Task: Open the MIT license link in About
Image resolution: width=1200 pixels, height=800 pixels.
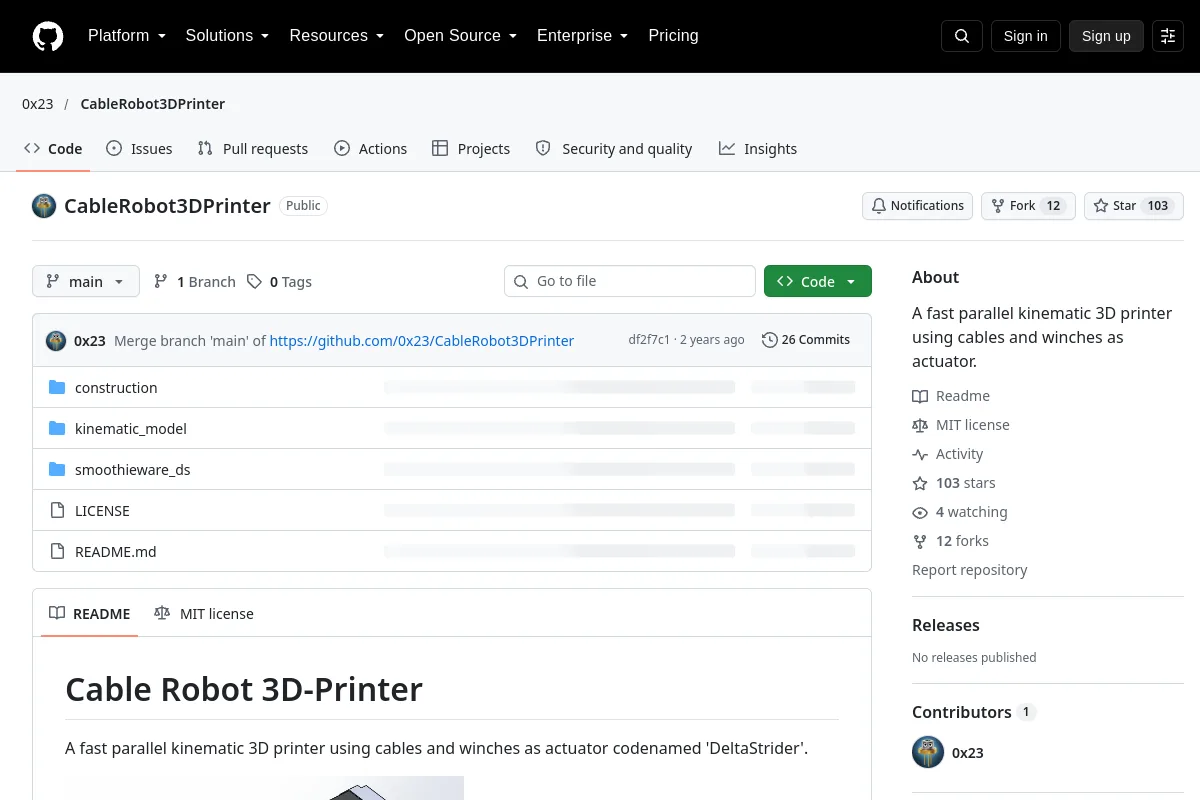Action: click(961, 425)
